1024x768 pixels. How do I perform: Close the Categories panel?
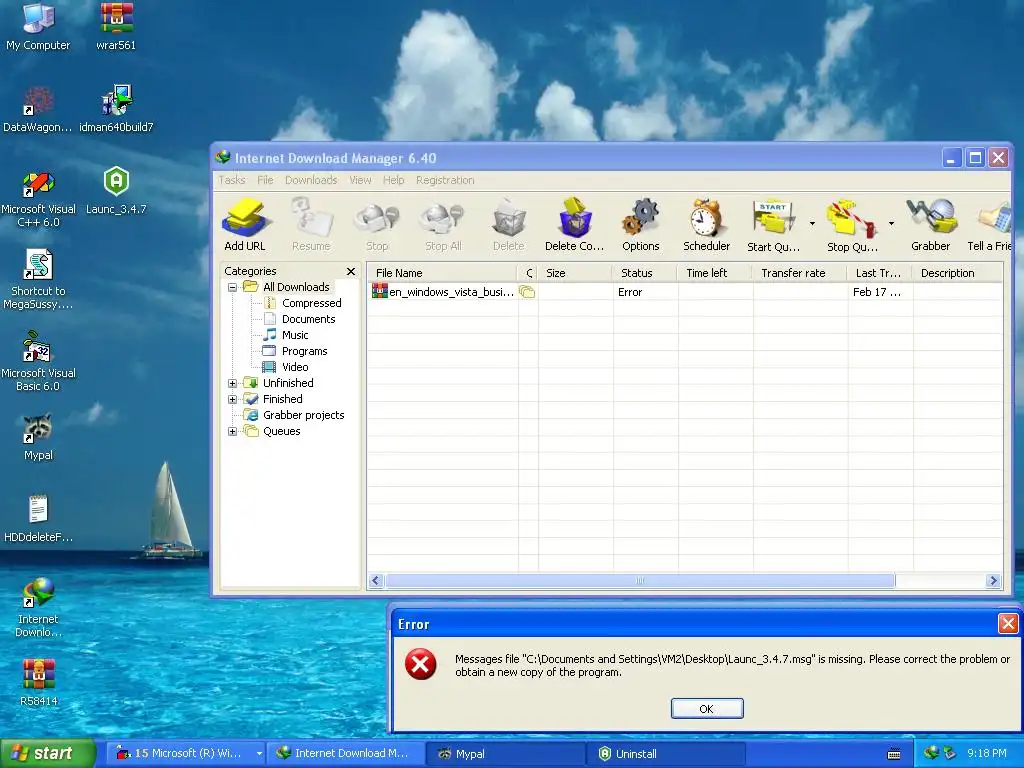(x=351, y=271)
